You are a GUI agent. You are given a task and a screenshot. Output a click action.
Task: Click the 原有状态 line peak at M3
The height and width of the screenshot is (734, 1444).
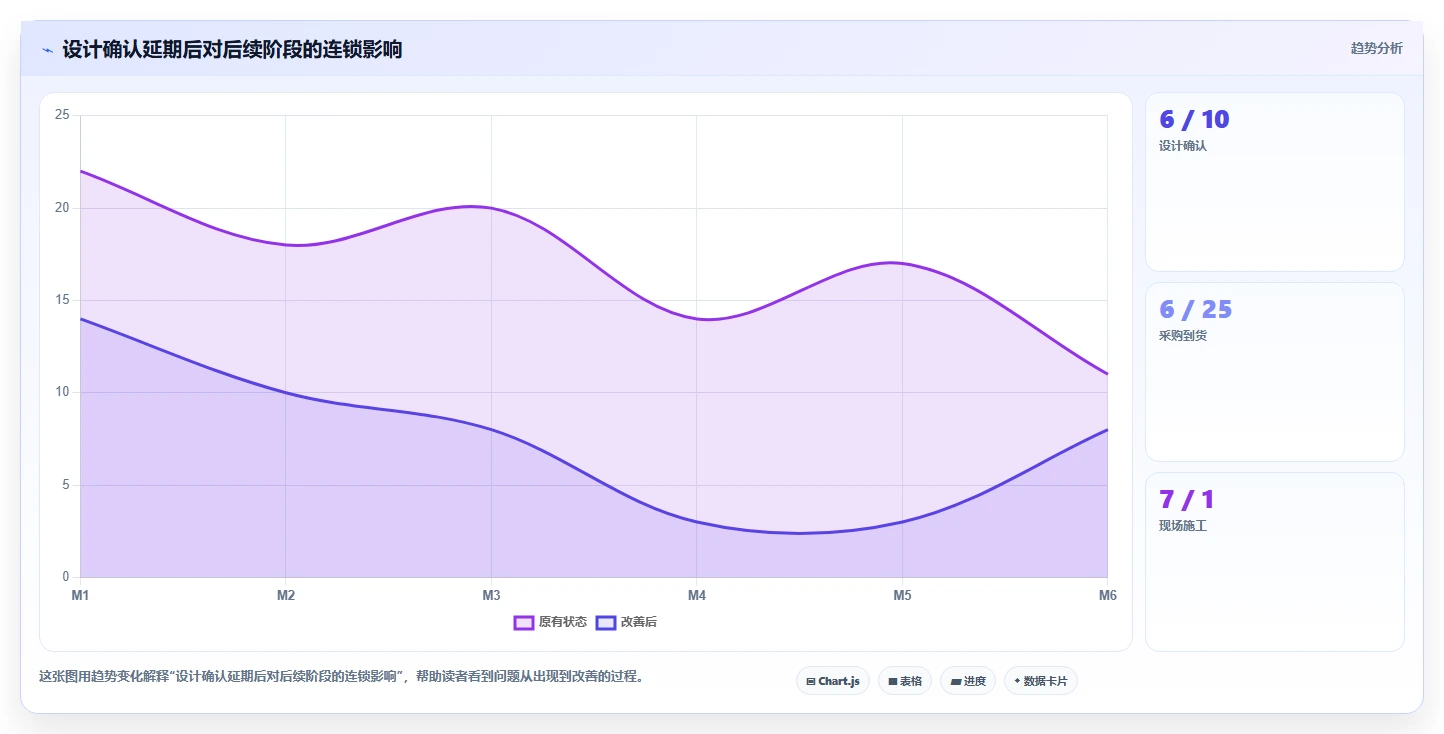tap(491, 207)
